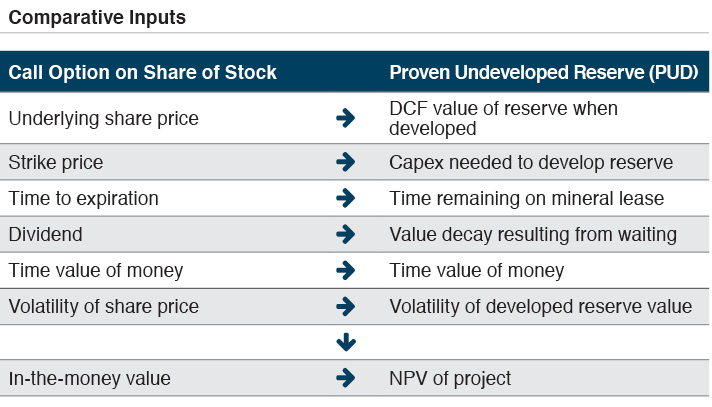Click Volatility of developed reserve value
Image resolution: width=712 pixels, height=407 pixels.
point(541,306)
